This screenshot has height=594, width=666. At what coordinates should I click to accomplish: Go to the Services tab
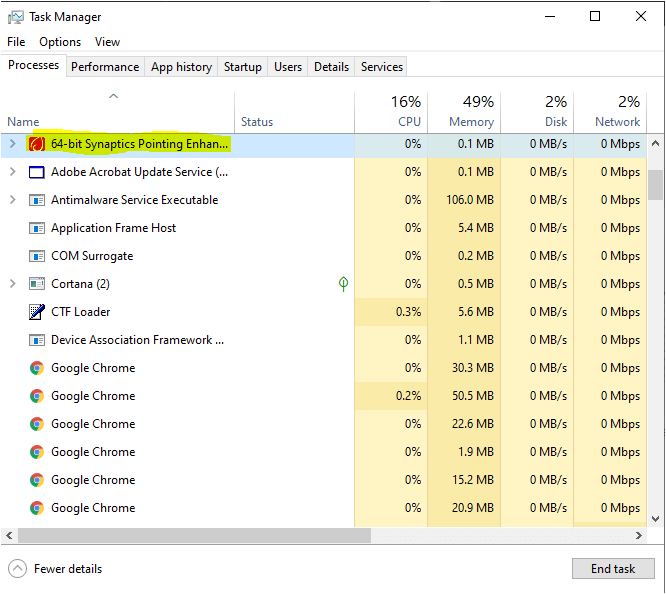381,67
